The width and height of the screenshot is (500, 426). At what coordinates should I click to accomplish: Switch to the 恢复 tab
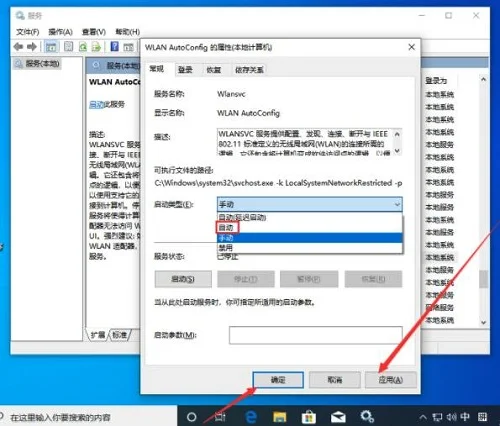point(214,70)
